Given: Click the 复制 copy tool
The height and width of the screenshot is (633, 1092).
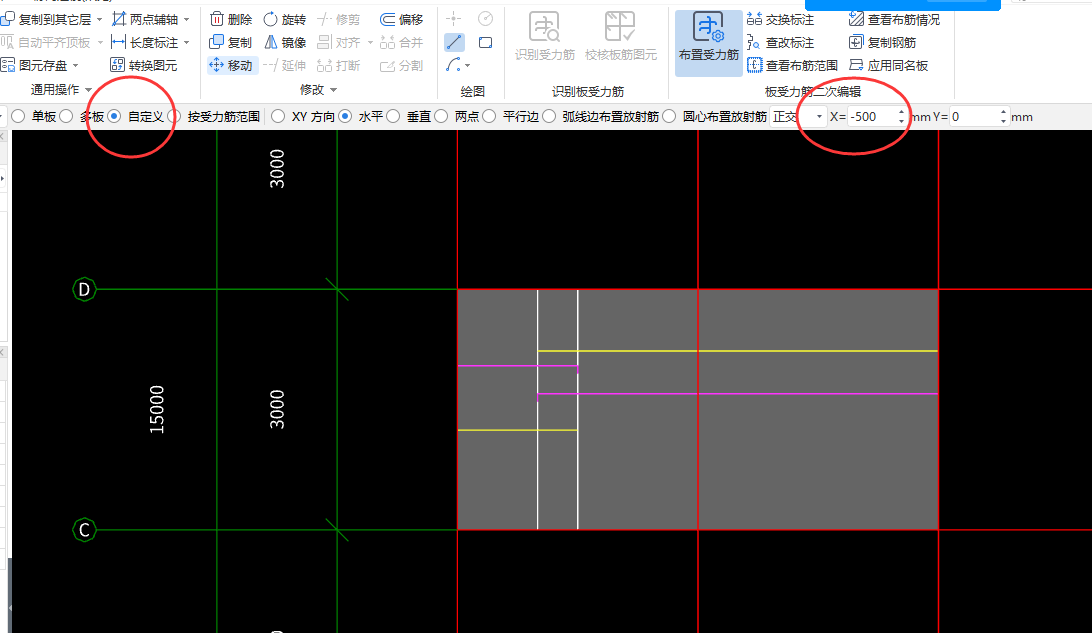Looking at the screenshot, I should click(231, 42).
